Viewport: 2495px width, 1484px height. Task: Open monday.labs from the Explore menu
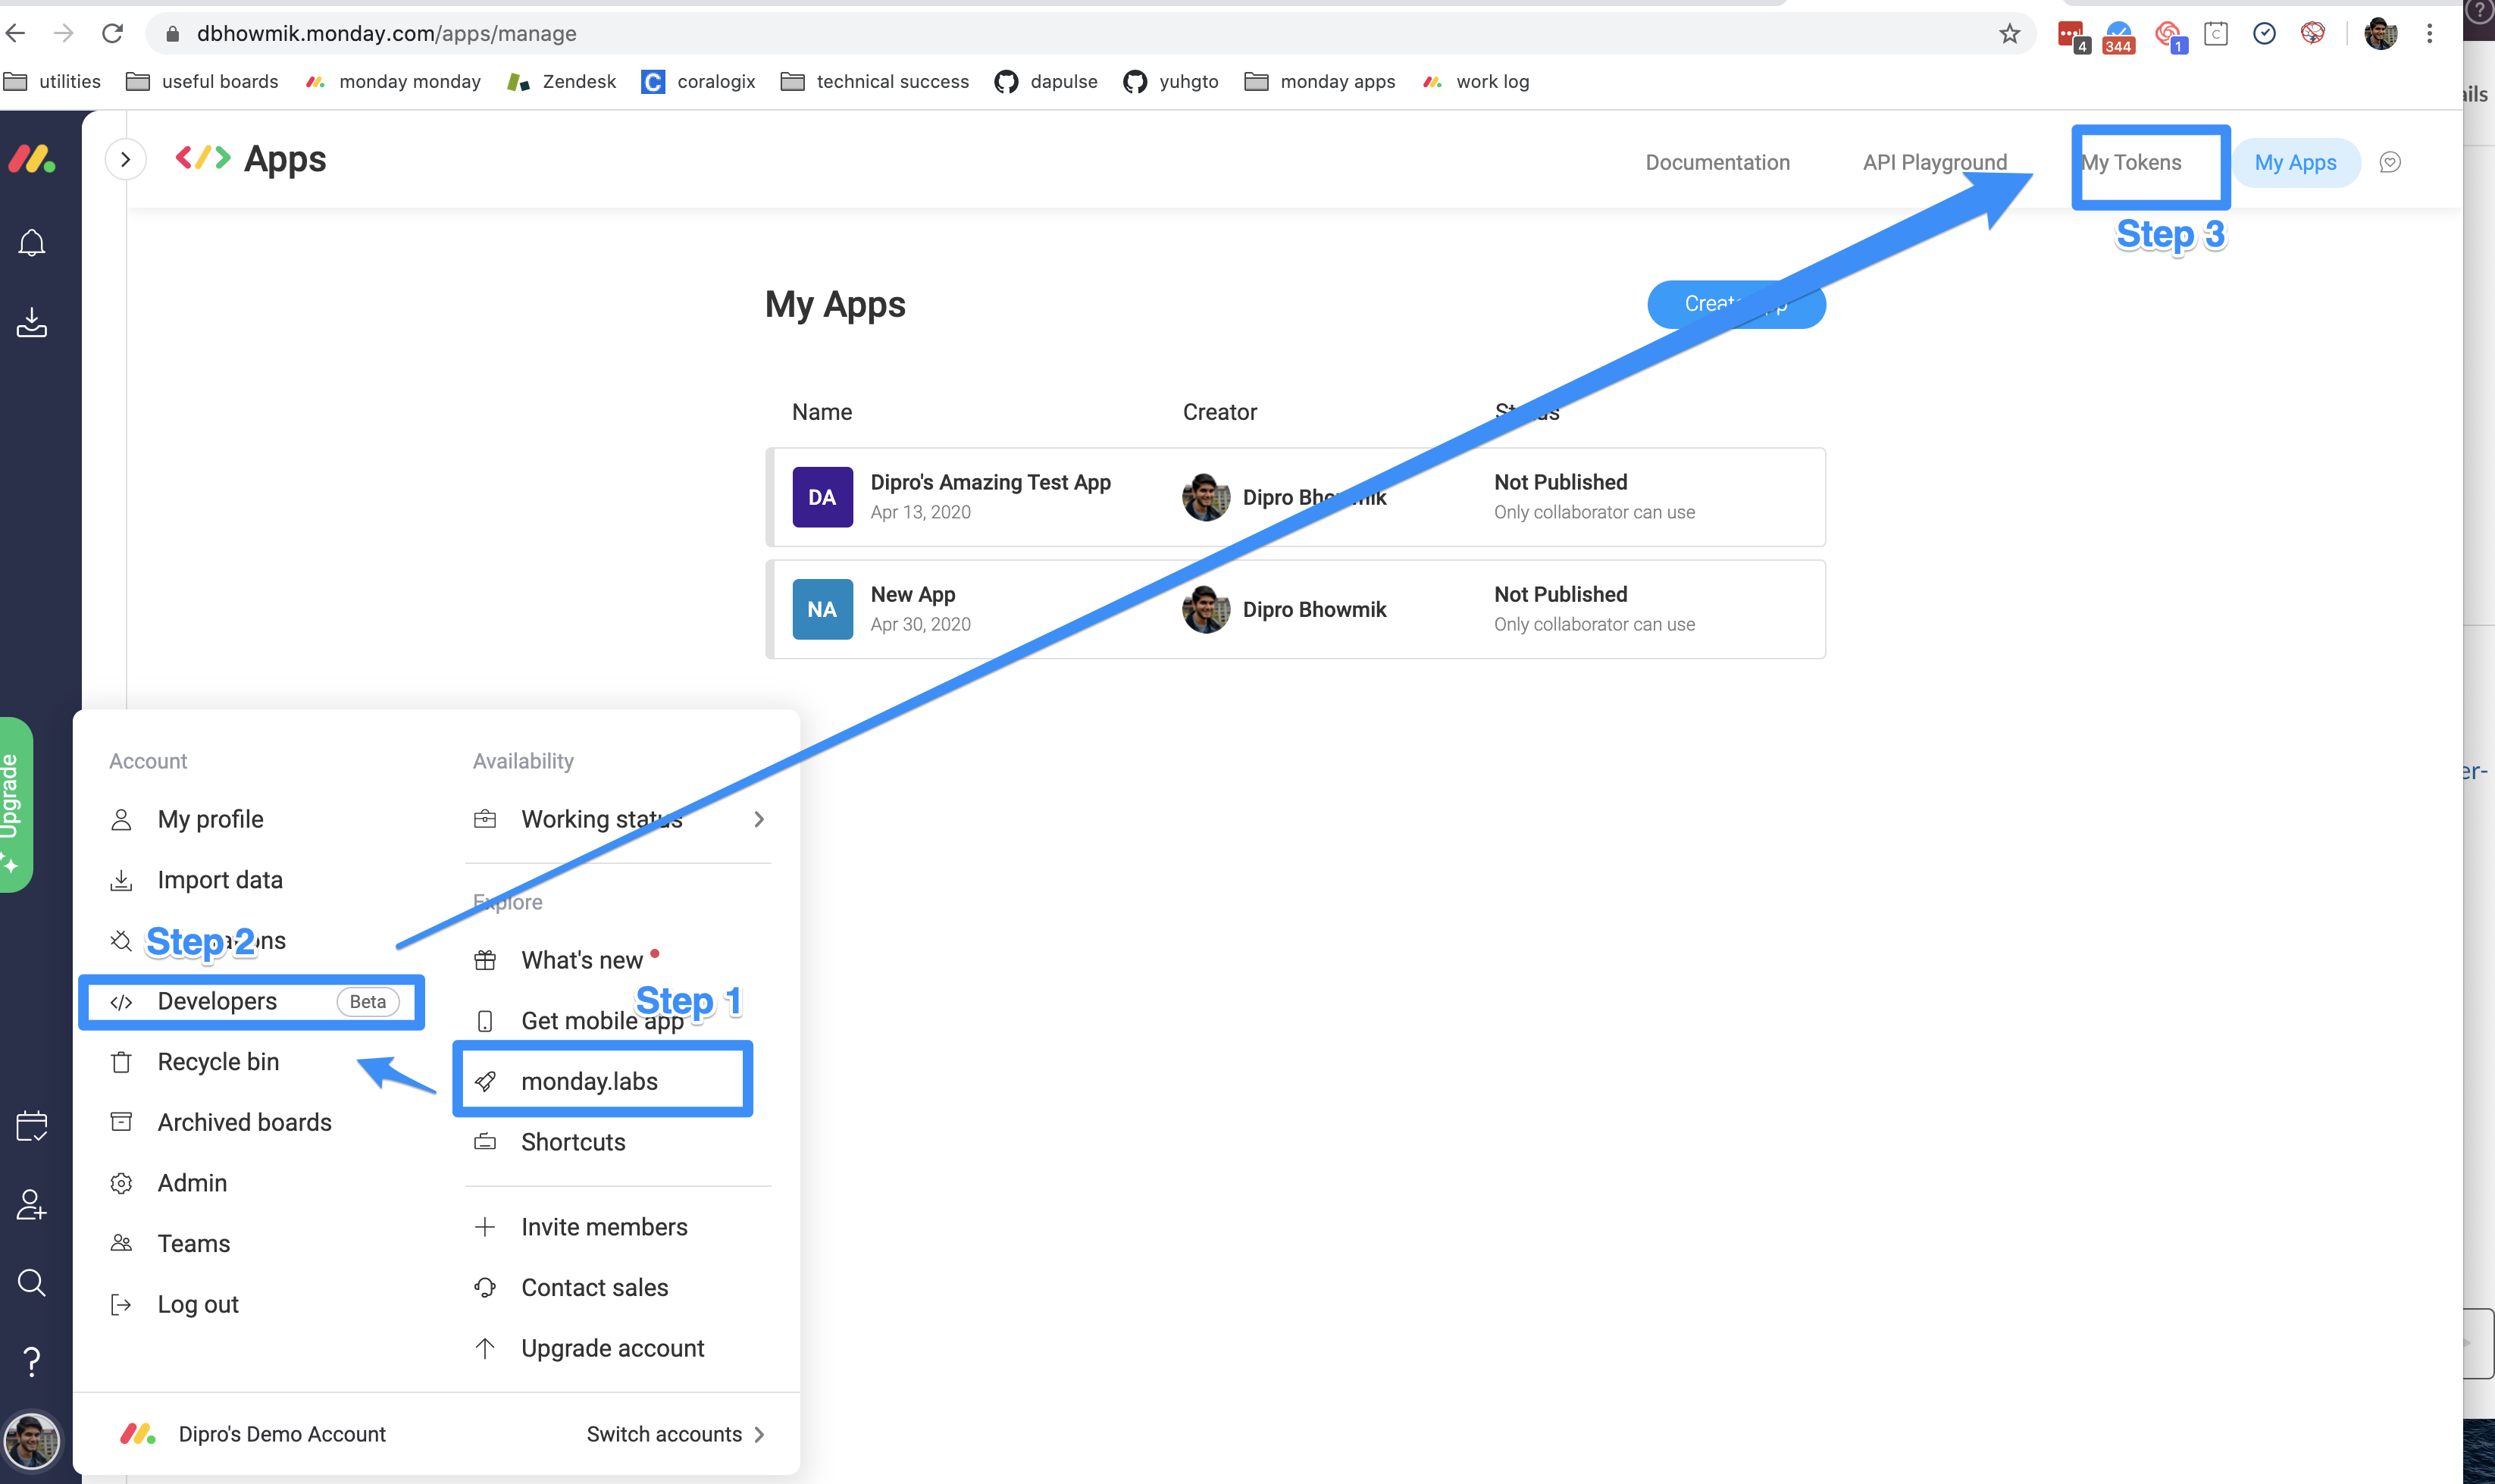tap(589, 1081)
